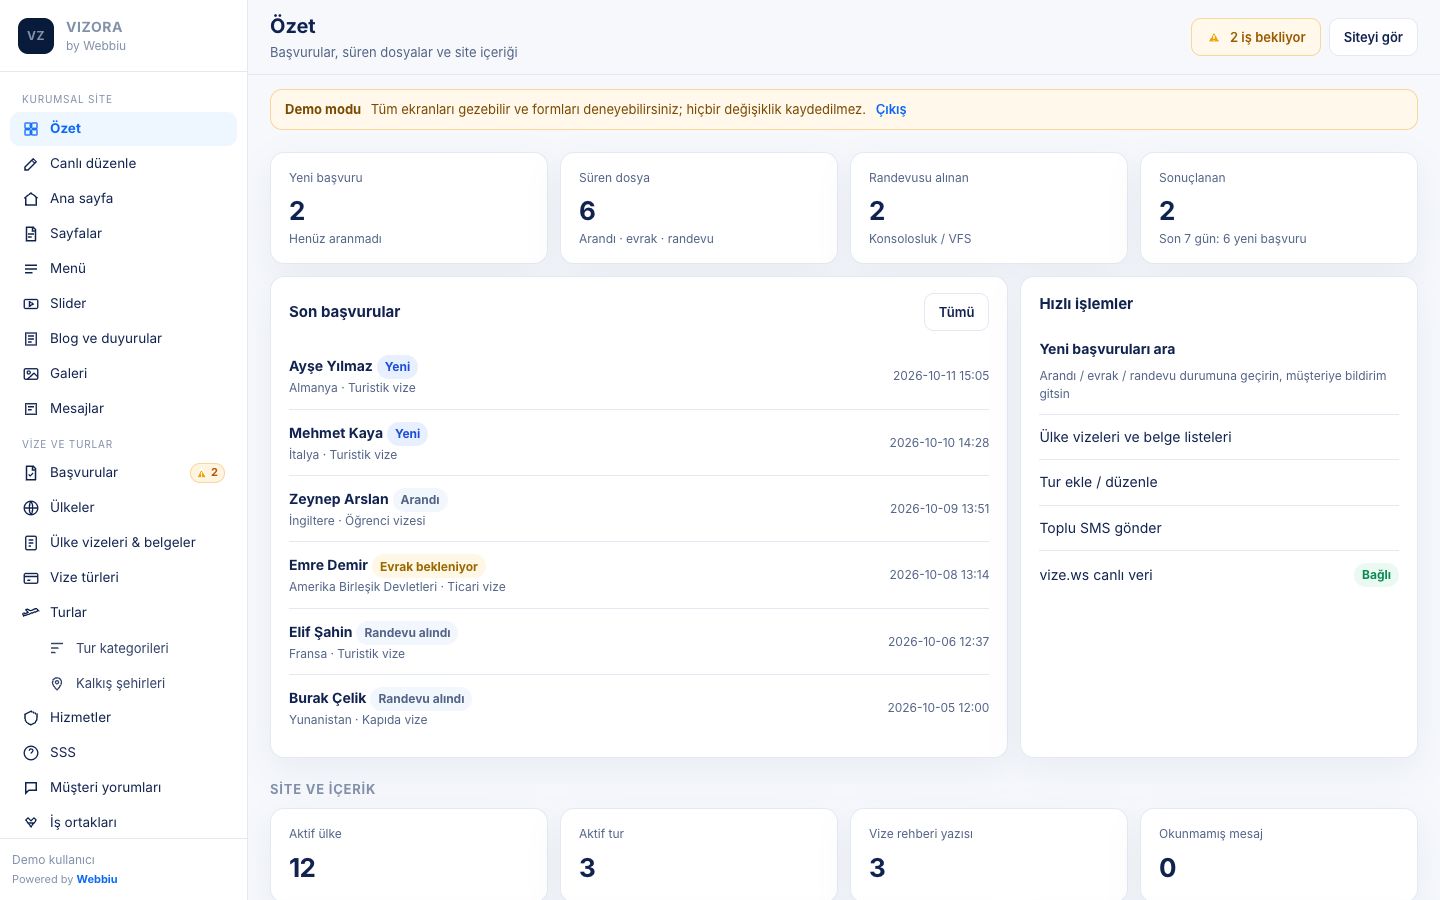Open Burak Çelik application row

point(639,708)
